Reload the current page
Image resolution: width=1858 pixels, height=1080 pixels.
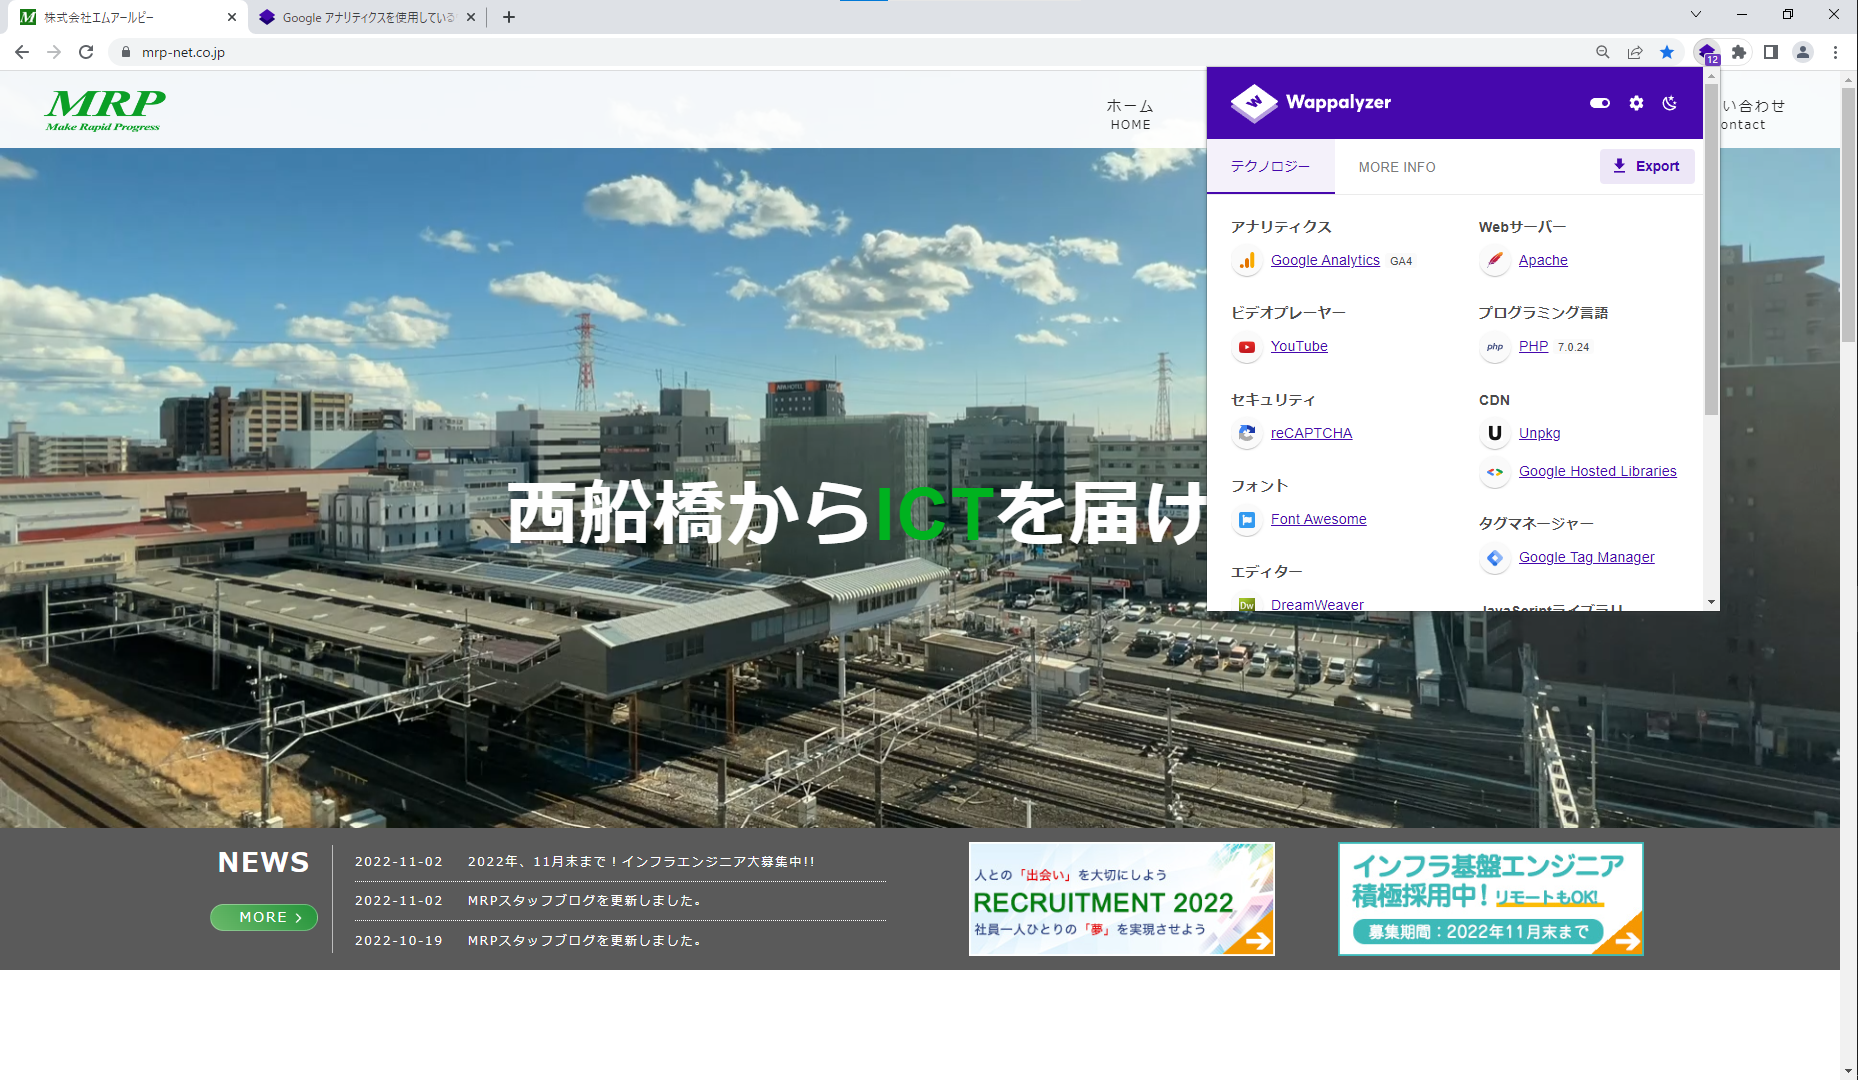click(86, 52)
